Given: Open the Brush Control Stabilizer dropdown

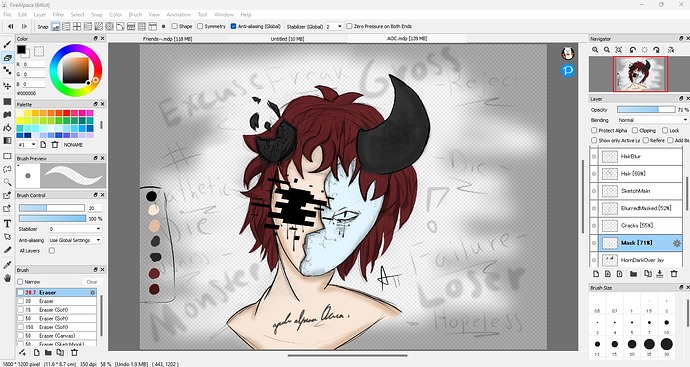Looking at the screenshot, I should [74, 229].
